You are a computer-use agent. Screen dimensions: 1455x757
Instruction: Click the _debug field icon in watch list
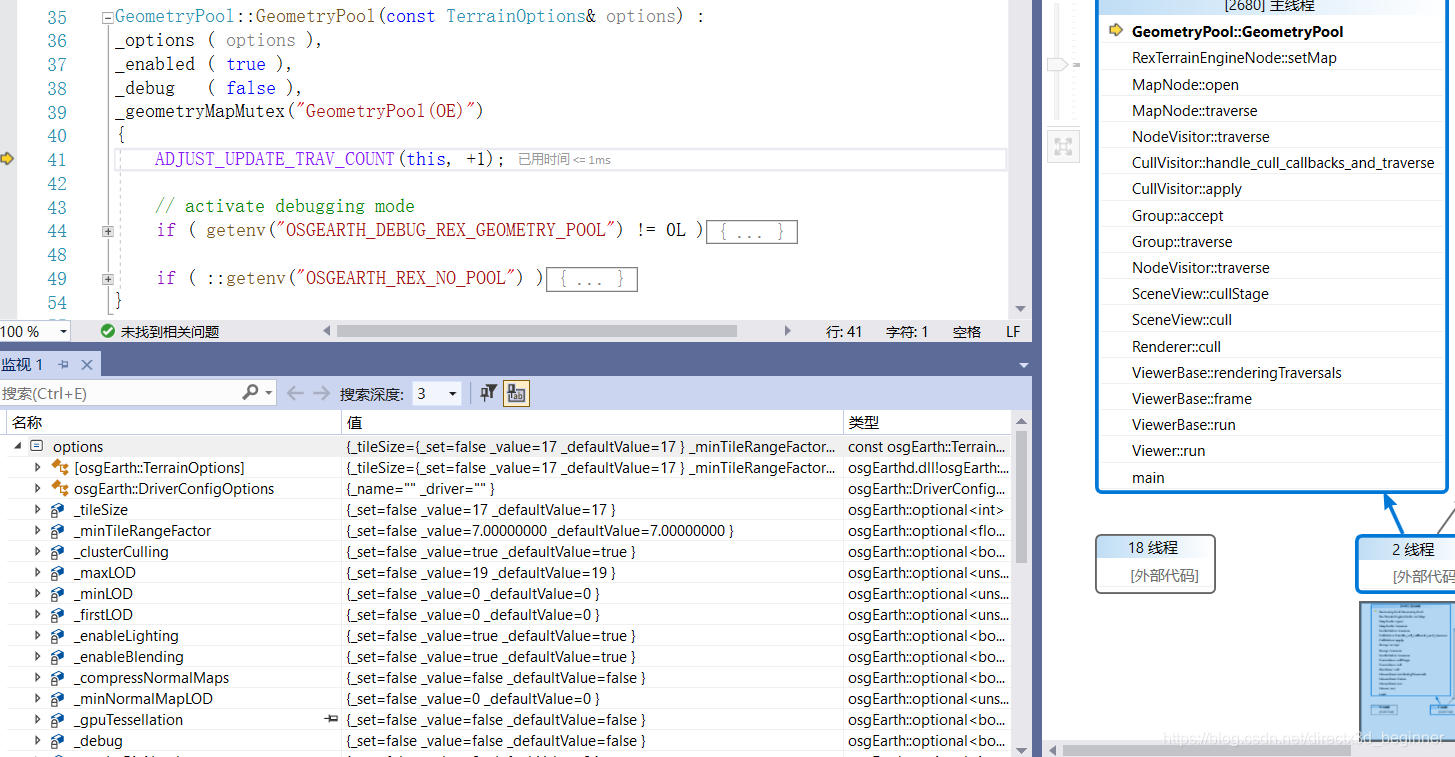pos(58,741)
